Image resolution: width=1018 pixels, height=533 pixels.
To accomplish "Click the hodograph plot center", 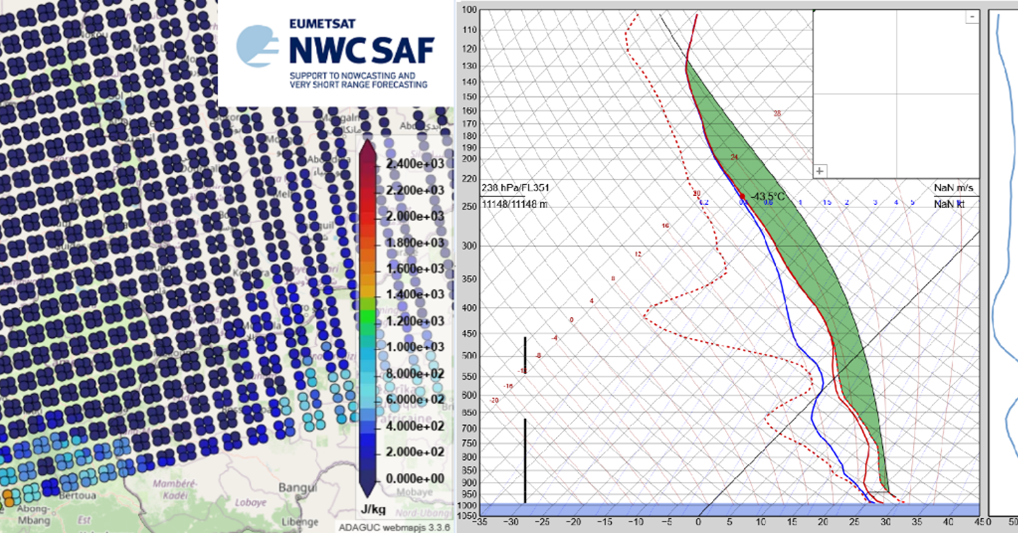I will click(895, 92).
